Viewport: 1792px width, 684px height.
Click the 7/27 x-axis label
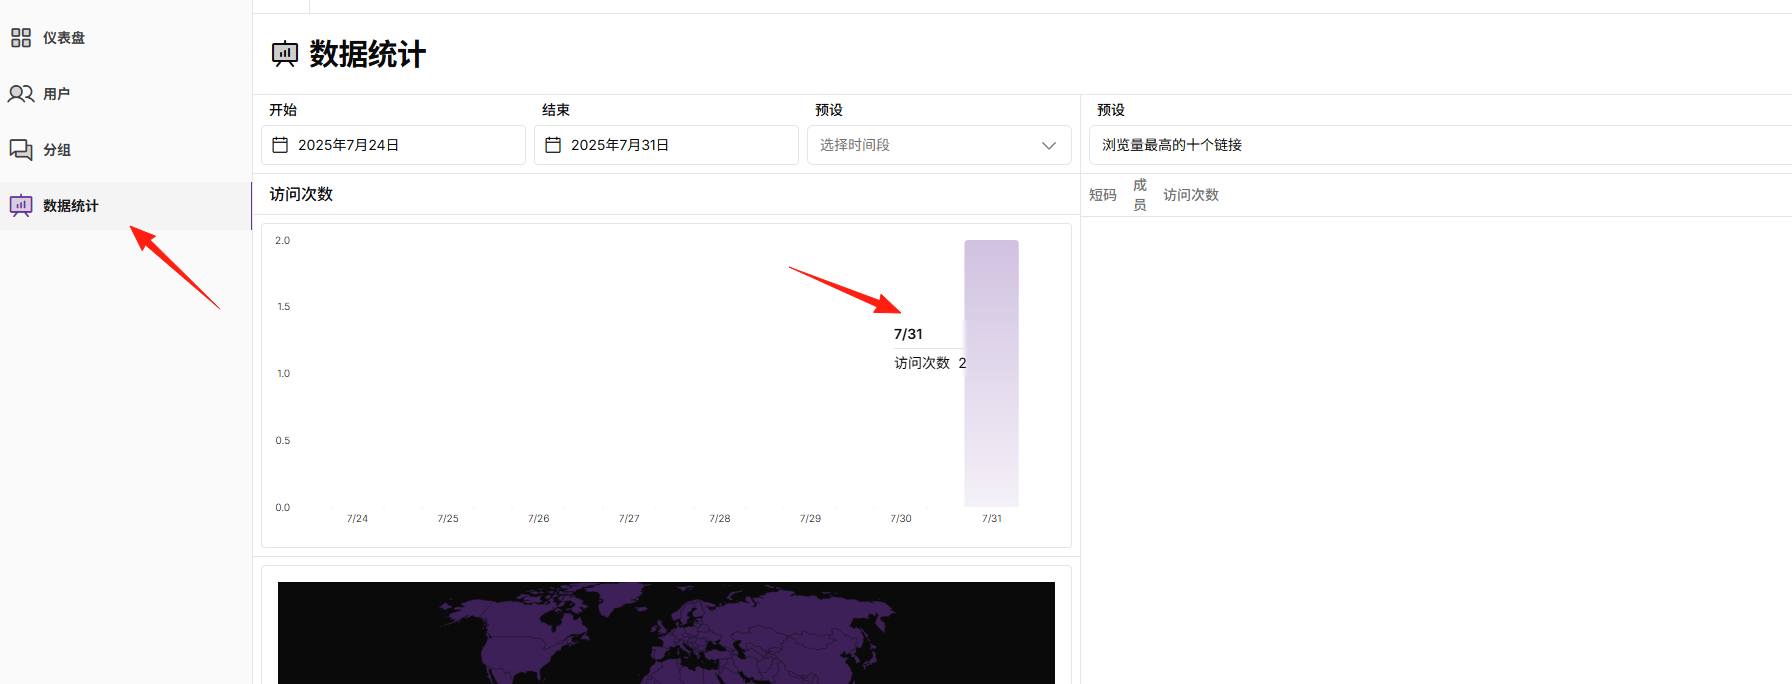click(x=629, y=519)
